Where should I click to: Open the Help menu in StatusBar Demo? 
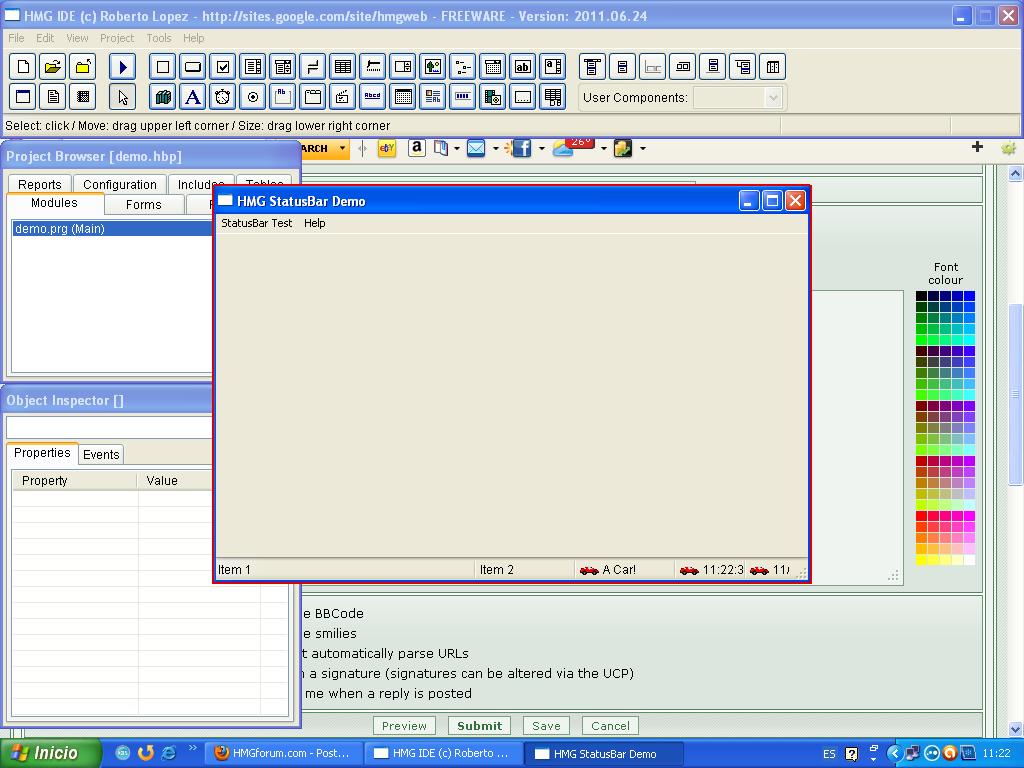(x=315, y=223)
